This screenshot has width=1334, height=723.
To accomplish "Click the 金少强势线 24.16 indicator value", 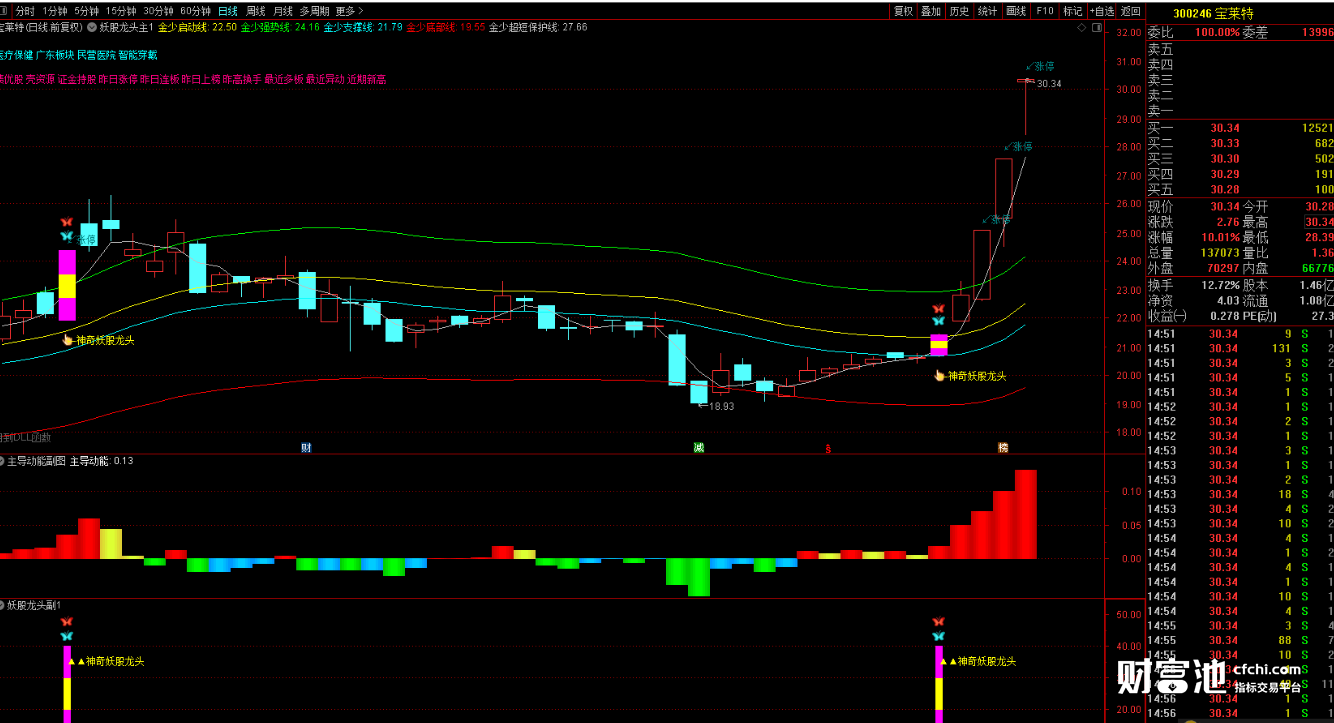I will [280, 28].
